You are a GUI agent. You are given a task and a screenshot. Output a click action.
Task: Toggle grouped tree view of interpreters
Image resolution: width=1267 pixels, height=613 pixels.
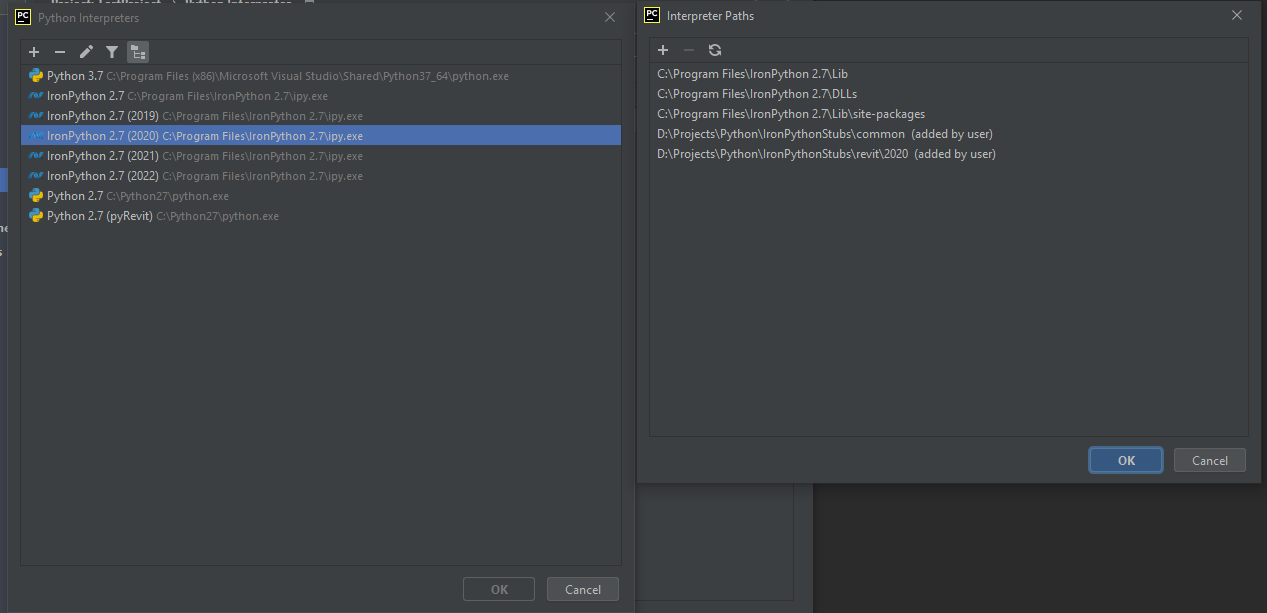click(x=137, y=51)
